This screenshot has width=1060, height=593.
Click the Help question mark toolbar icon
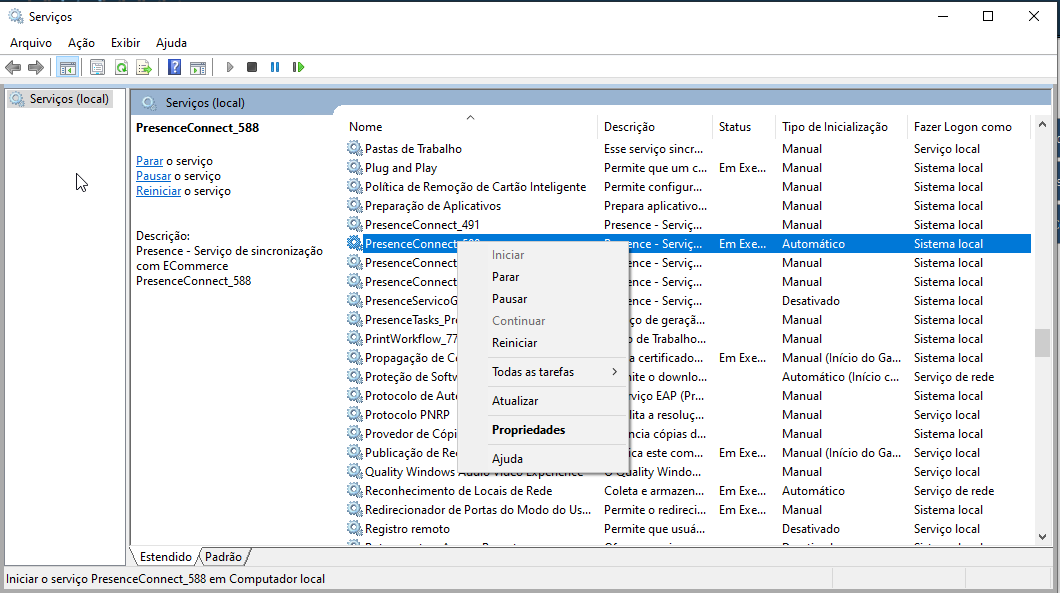pyautogui.click(x=174, y=67)
